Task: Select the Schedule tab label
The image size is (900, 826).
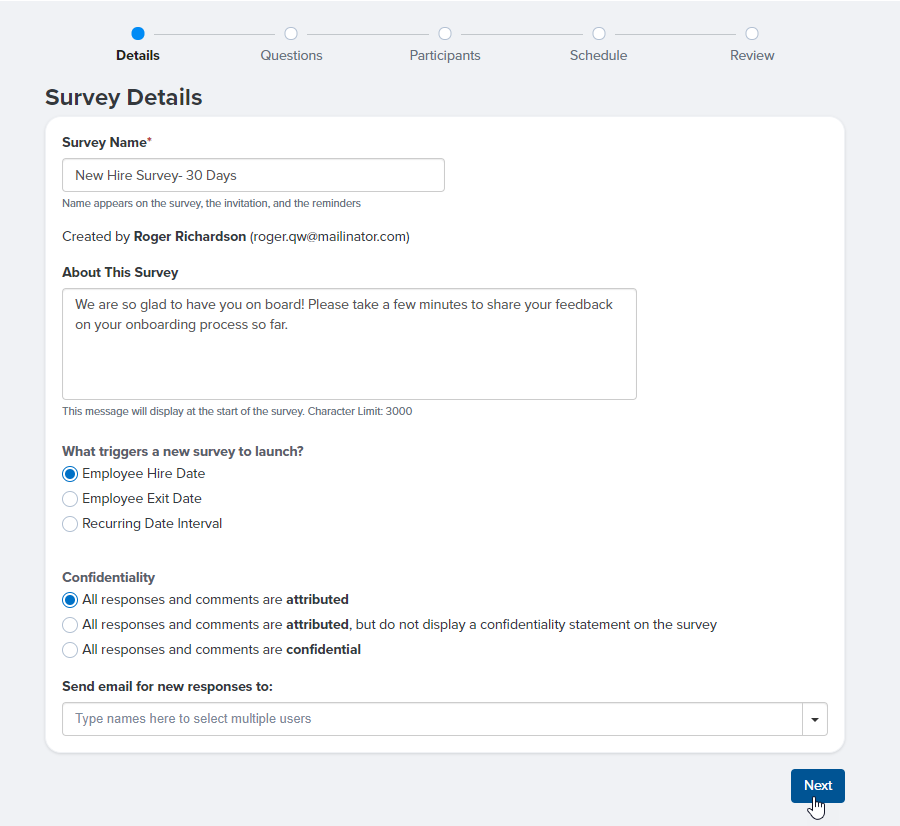Action: pos(598,55)
